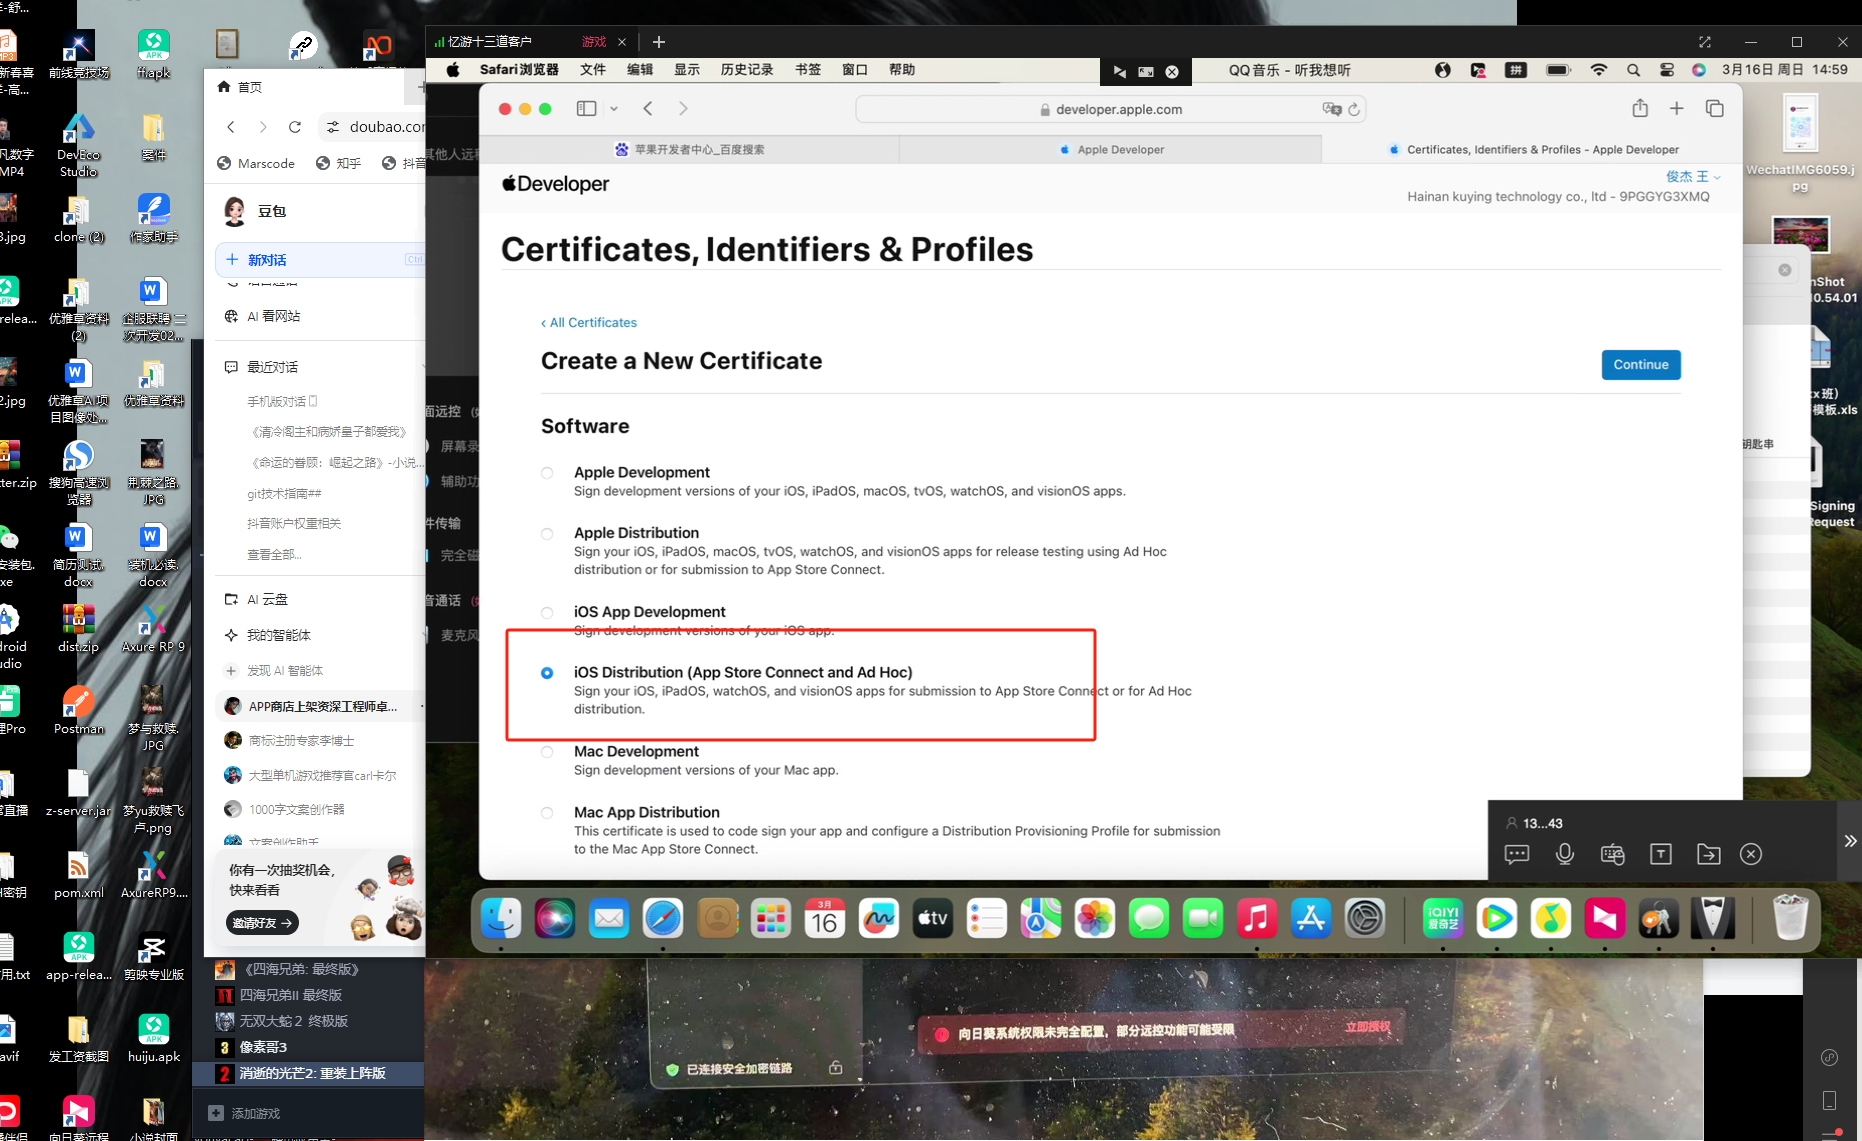
Task: Open the Trash in the Dock
Action: 1790,918
